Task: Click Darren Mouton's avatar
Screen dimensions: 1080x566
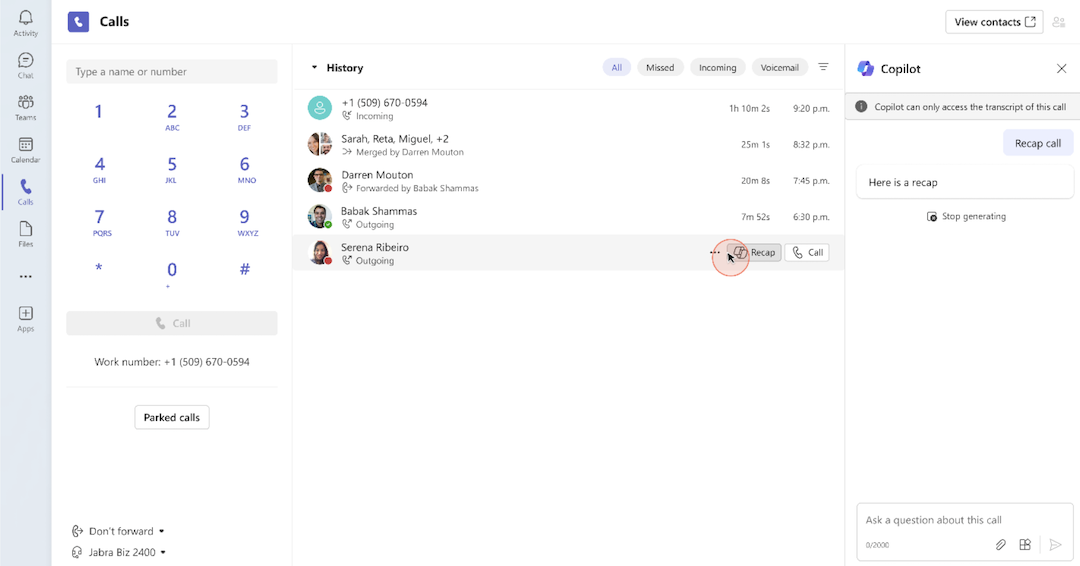Action: click(x=320, y=180)
